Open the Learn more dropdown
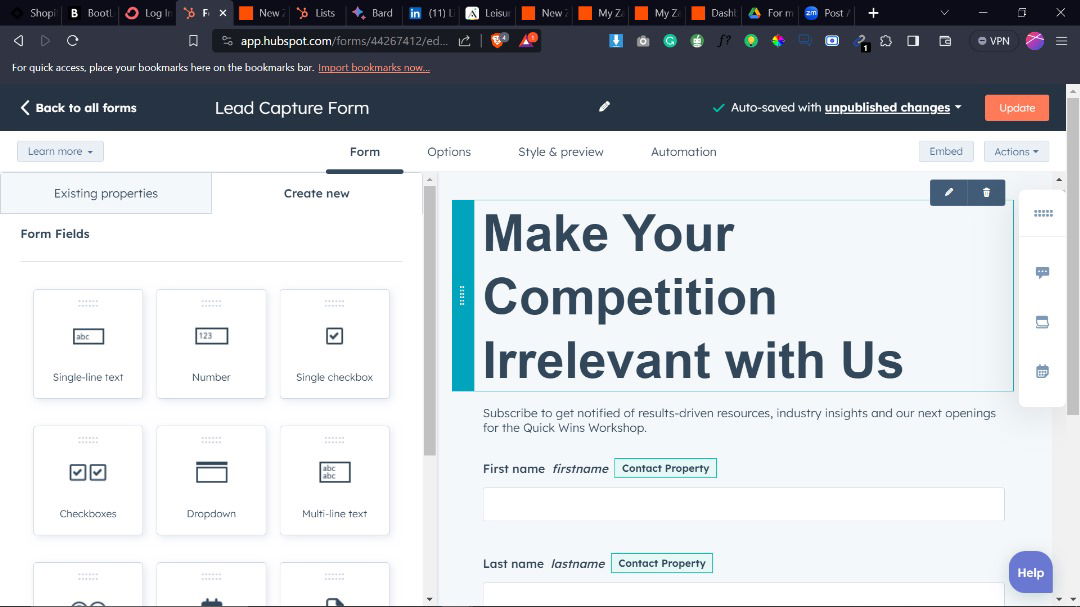Image resolution: width=1080 pixels, height=607 pixels. [60, 152]
